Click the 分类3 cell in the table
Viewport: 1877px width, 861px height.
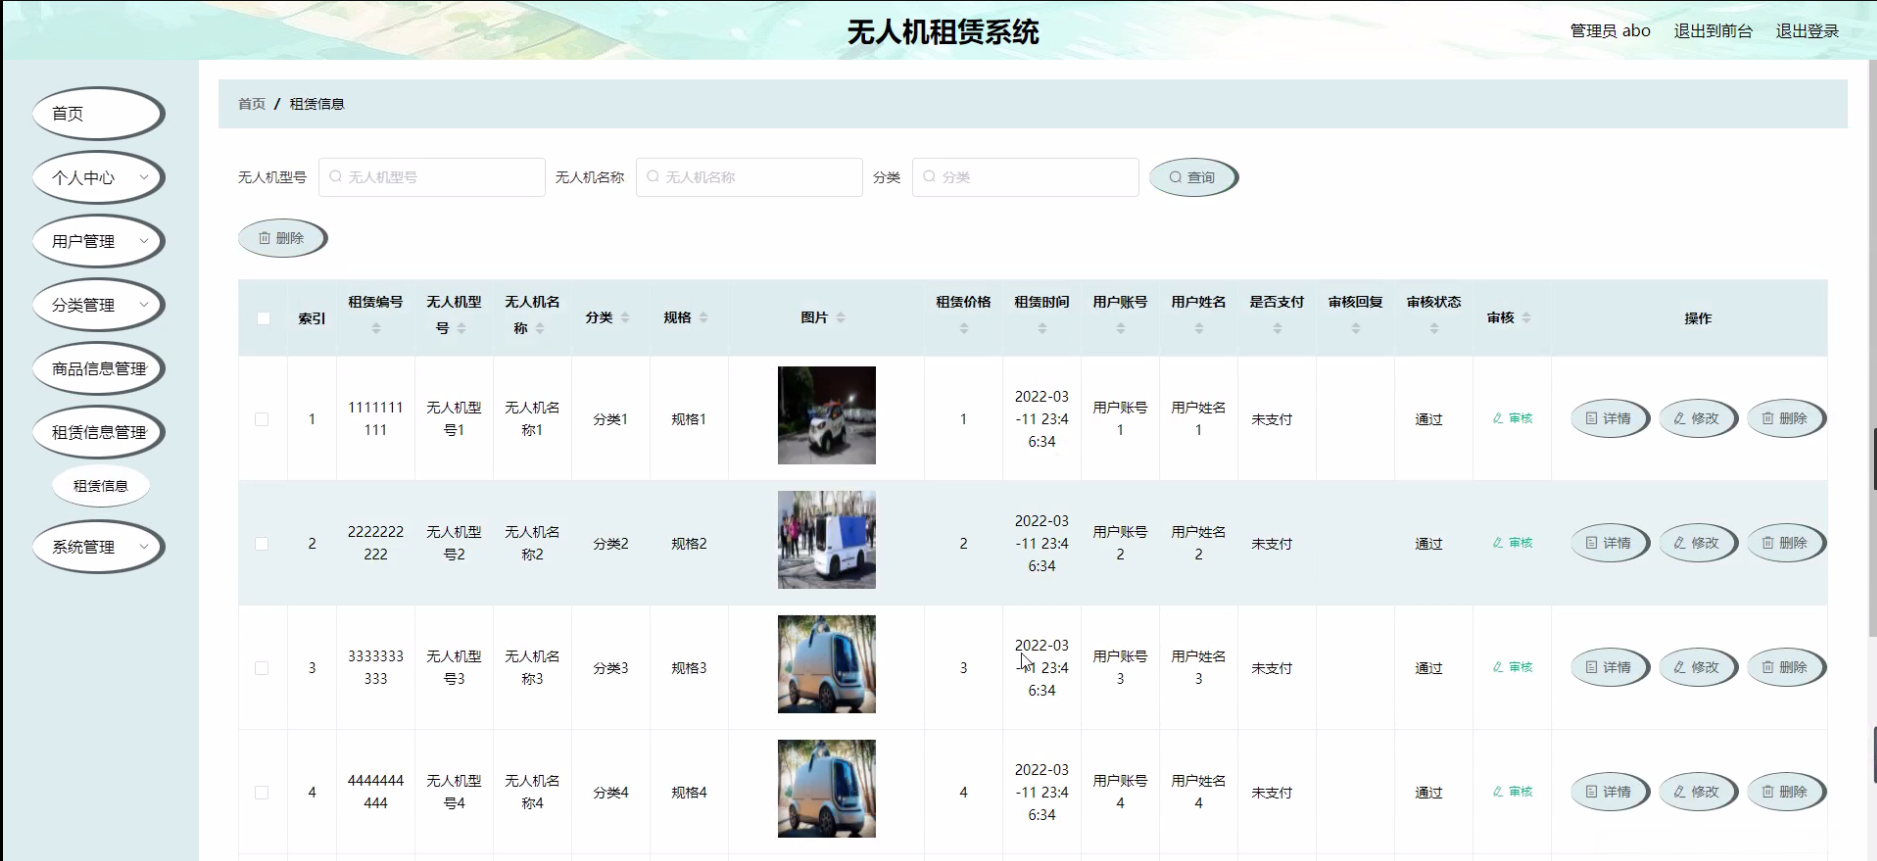click(611, 668)
